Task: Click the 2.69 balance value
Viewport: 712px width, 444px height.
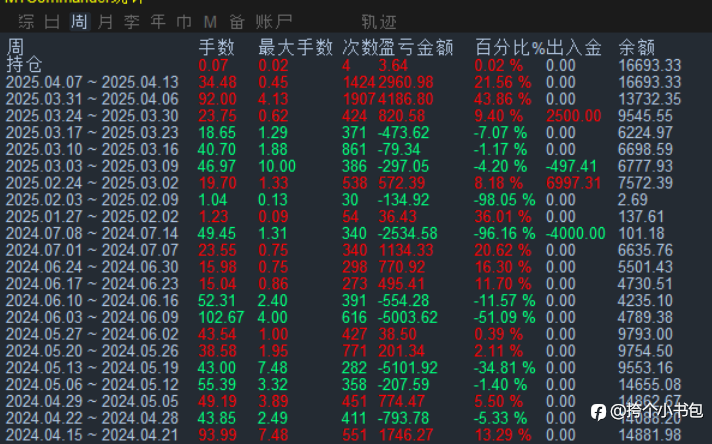Action: pos(633,200)
